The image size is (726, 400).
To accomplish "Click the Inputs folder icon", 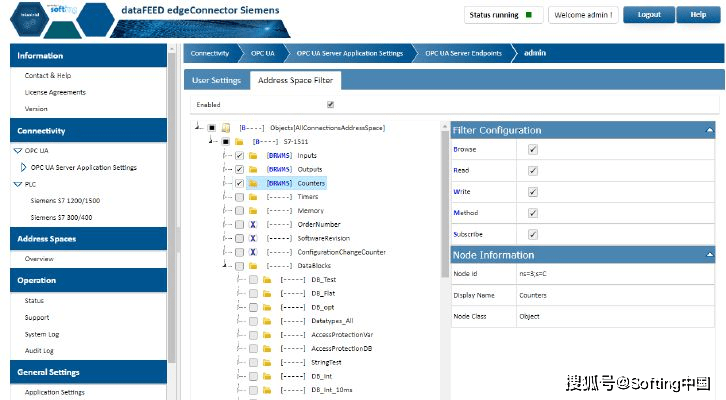I will pyautogui.click(x=253, y=156).
